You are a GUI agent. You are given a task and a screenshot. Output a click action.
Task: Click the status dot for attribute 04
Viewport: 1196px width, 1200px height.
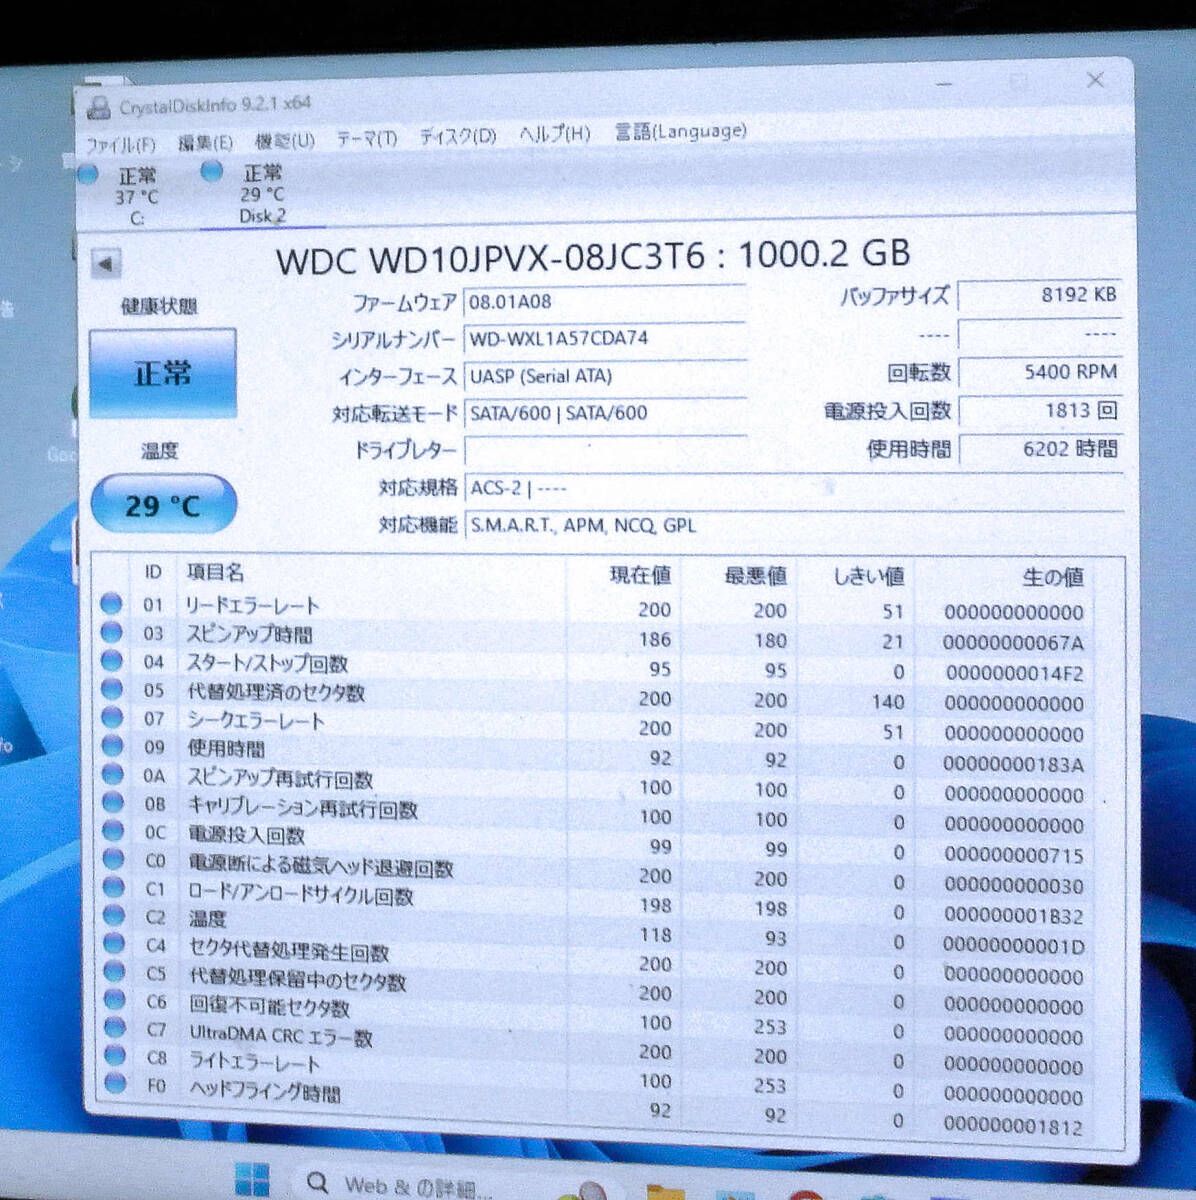[111, 661]
